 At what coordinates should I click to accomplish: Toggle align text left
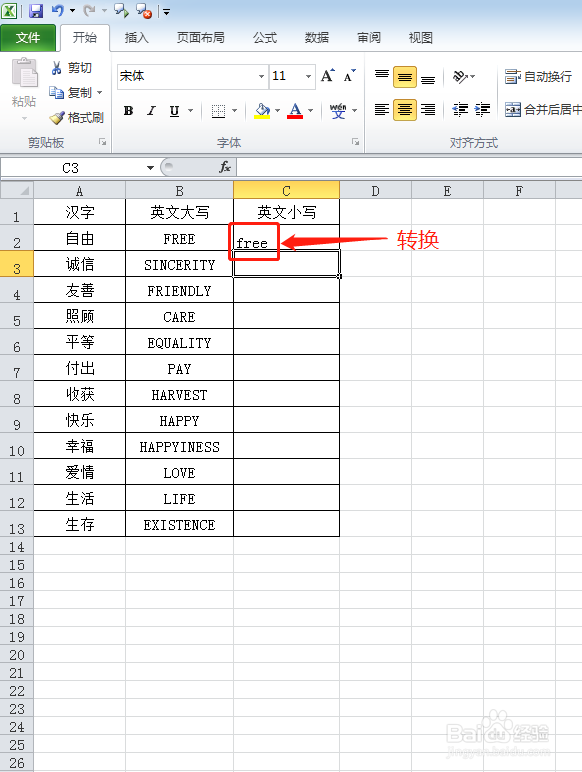[x=382, y=109]
